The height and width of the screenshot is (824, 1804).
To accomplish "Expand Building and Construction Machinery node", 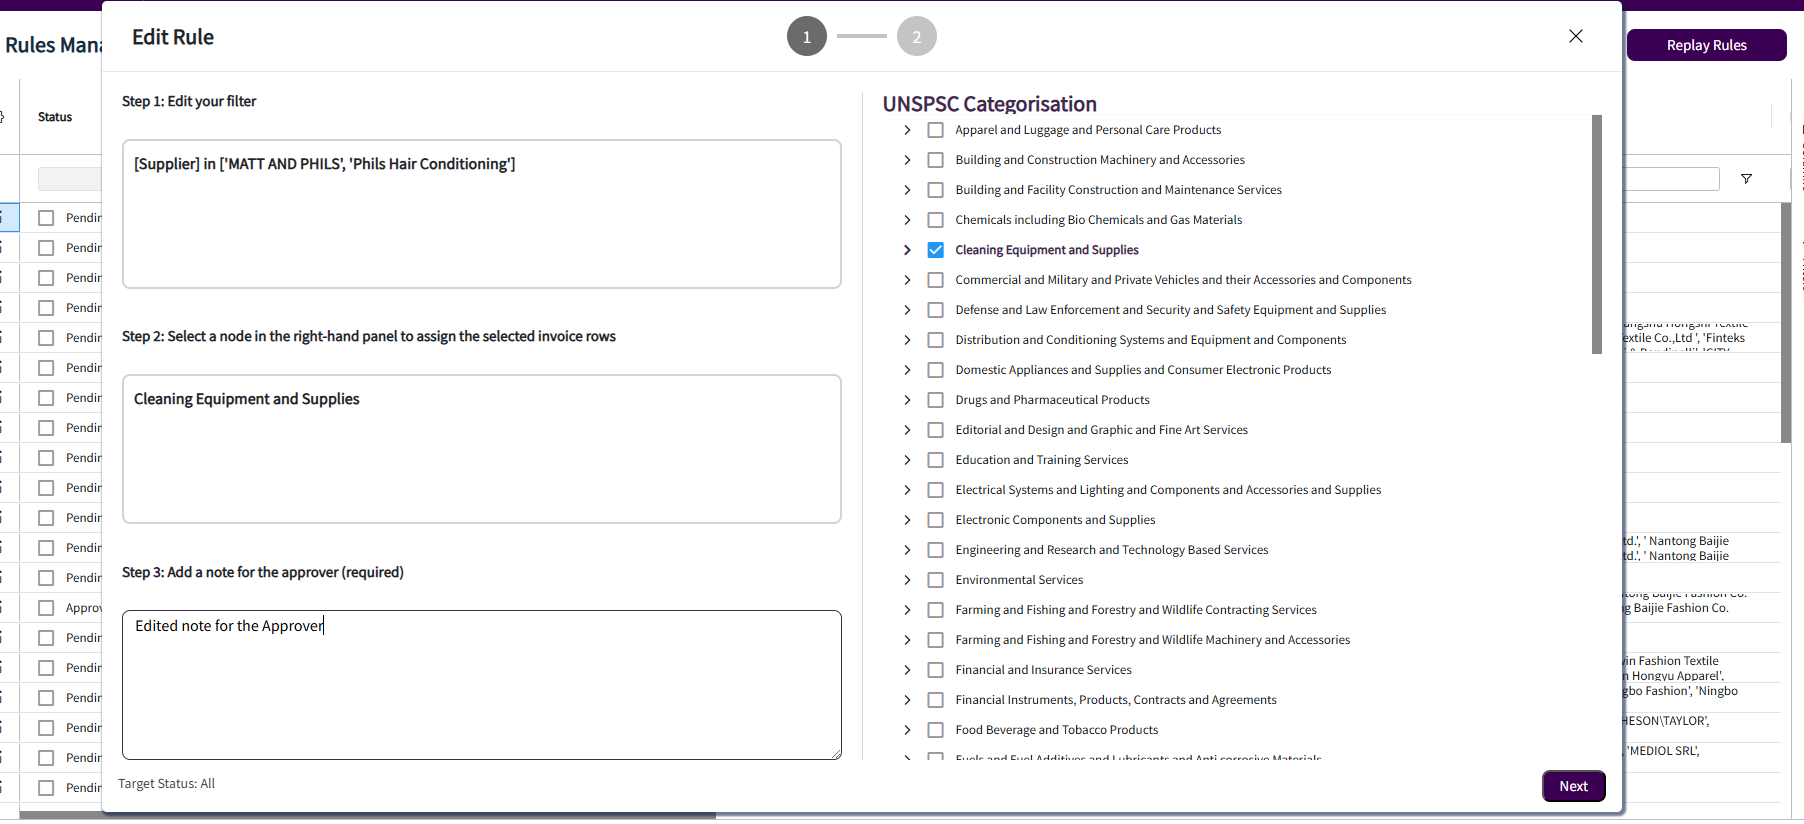I will pyautogui.click(x=907, y=160).
